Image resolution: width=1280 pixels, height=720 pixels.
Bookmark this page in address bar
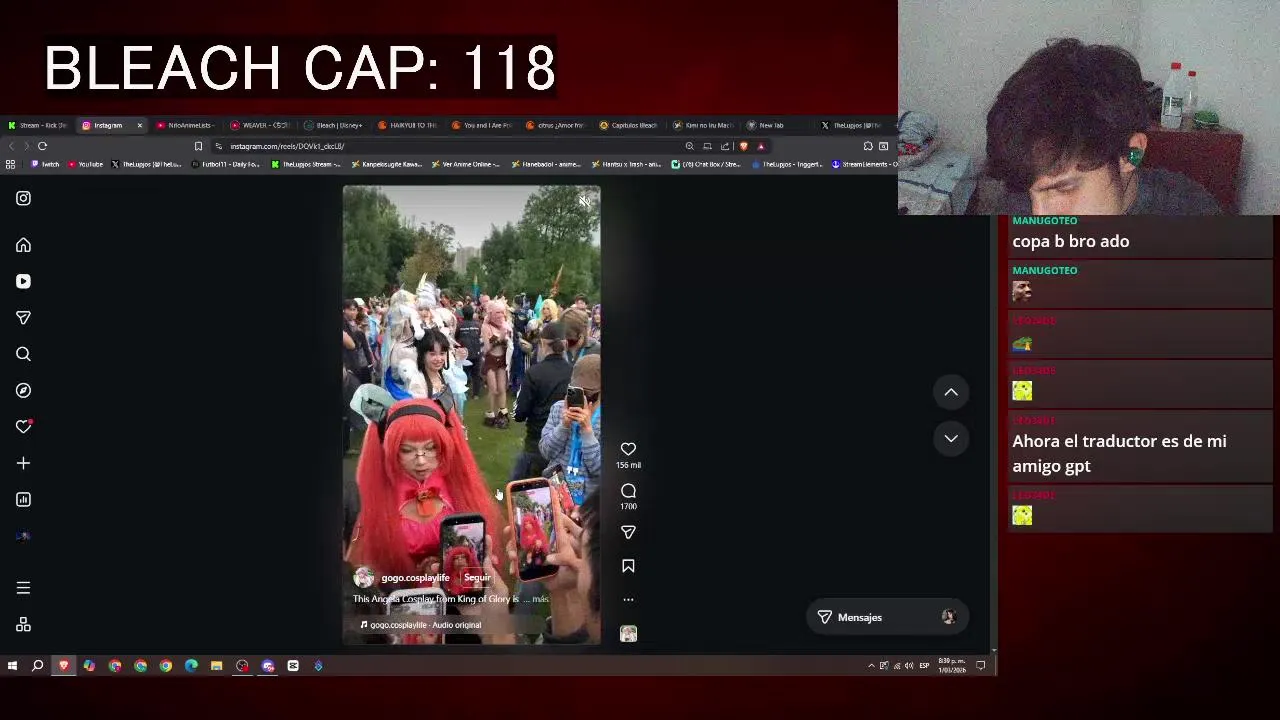tap(198, 146)
